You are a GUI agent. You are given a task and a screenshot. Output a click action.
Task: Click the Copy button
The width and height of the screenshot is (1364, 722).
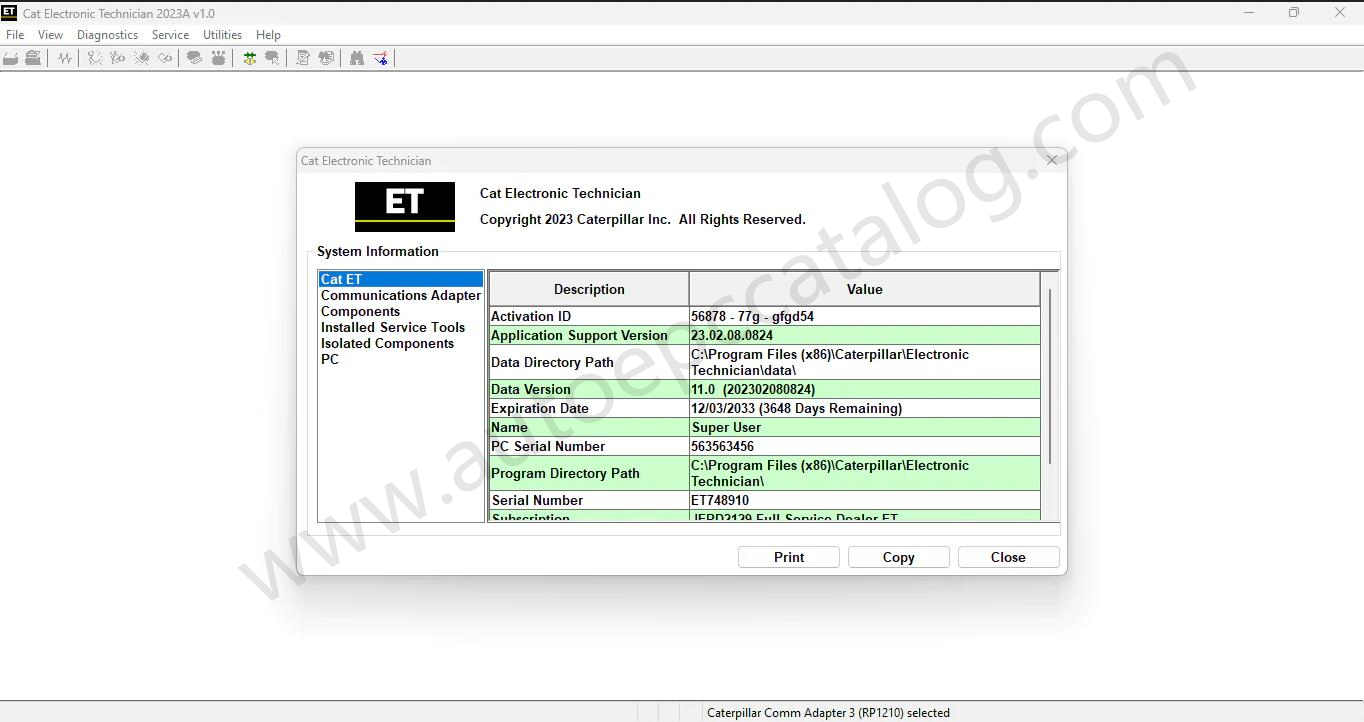(899, 557)
